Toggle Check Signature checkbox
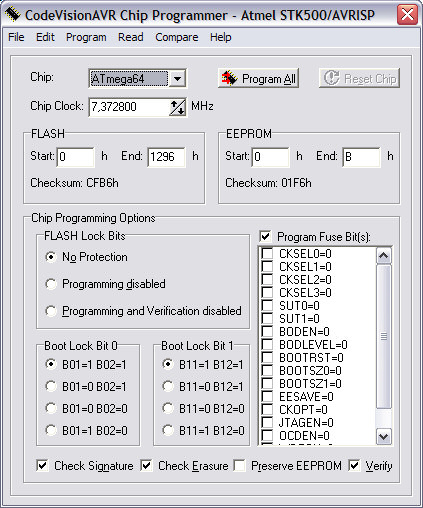Viewport: 423px width, 508px height. pyautogui.click(x=42, y=466)
